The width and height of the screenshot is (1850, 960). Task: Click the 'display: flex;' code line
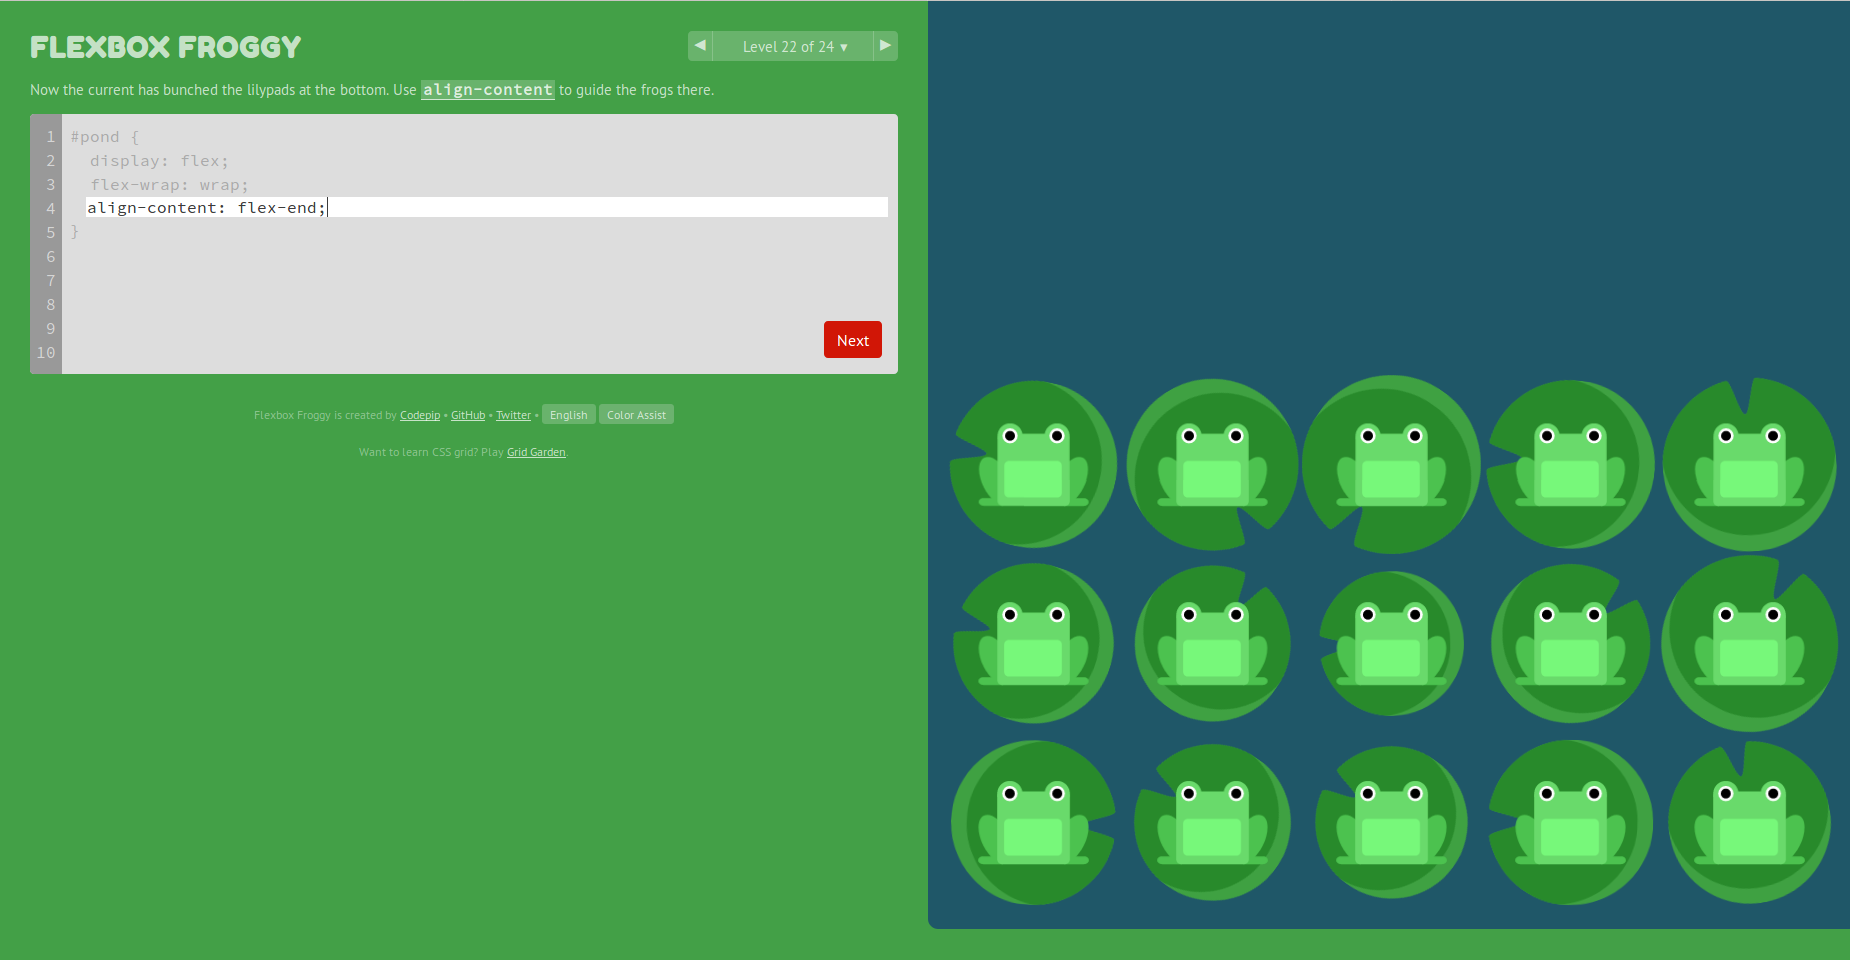(x=160, y=161)
